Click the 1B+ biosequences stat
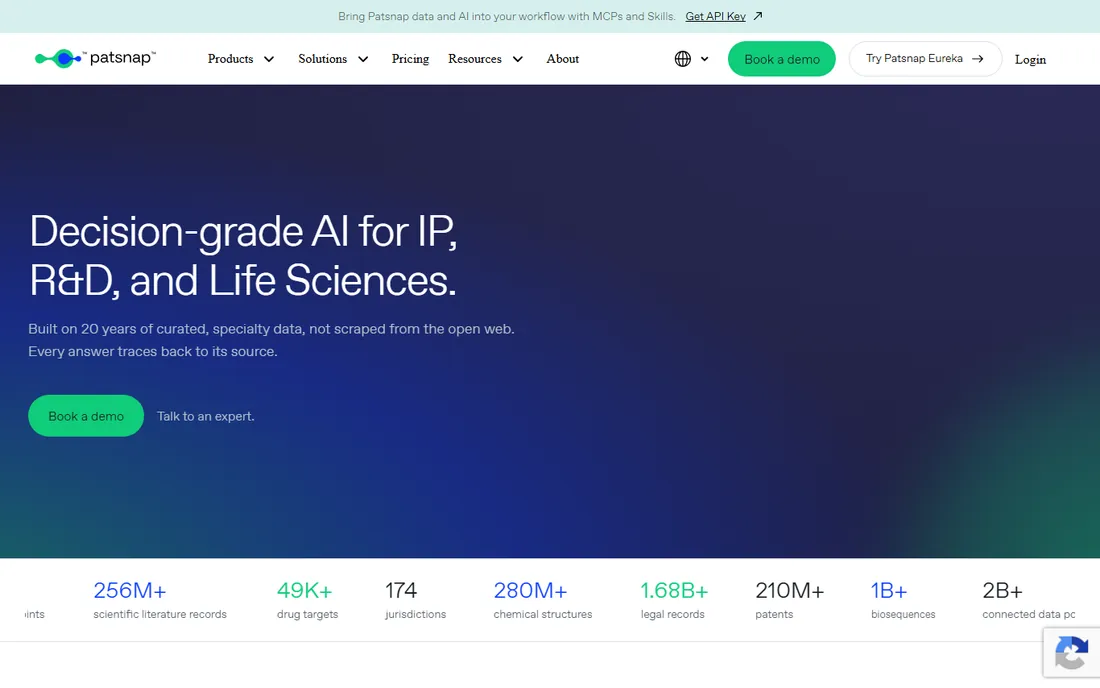The image size is (1100, 688). click(903, 600)
